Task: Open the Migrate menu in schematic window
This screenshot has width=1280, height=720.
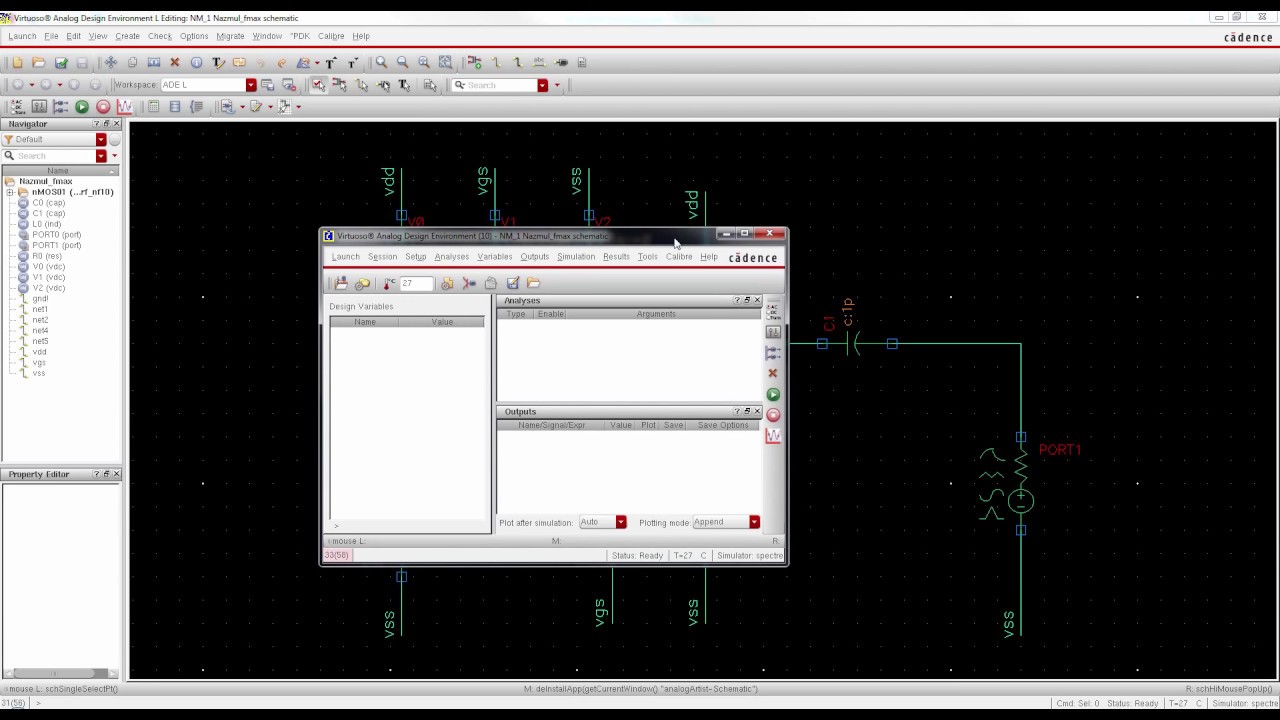Action: (x=230, y=36)
